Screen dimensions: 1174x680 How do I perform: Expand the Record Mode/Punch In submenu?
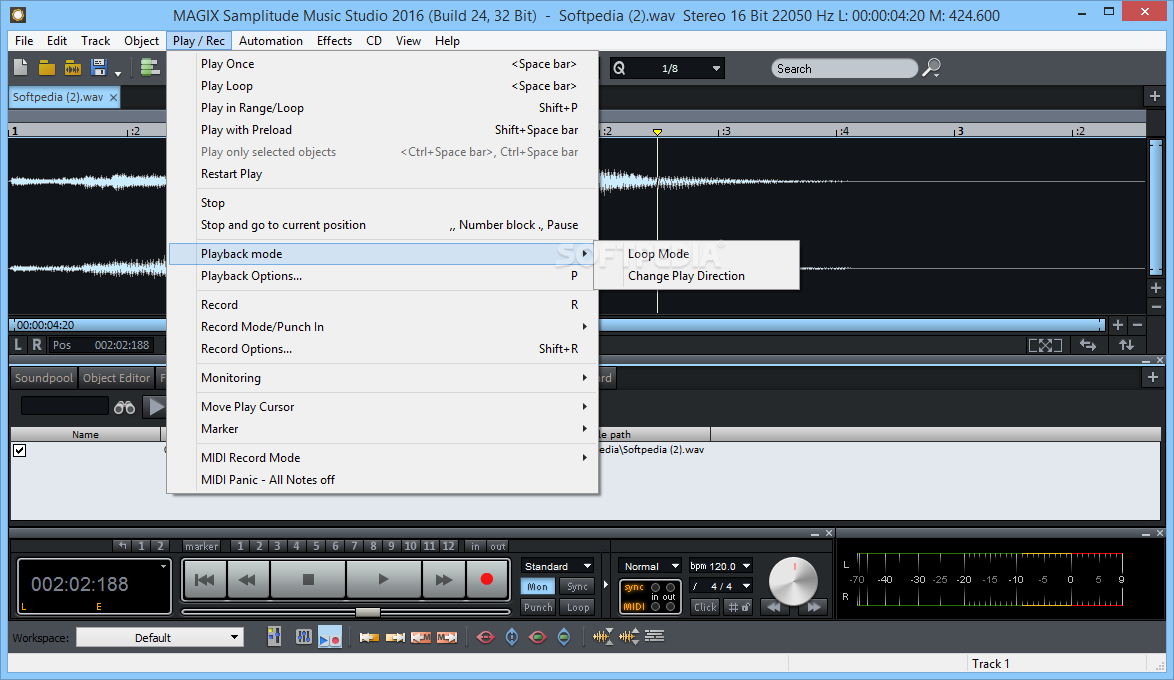[383, 327]
